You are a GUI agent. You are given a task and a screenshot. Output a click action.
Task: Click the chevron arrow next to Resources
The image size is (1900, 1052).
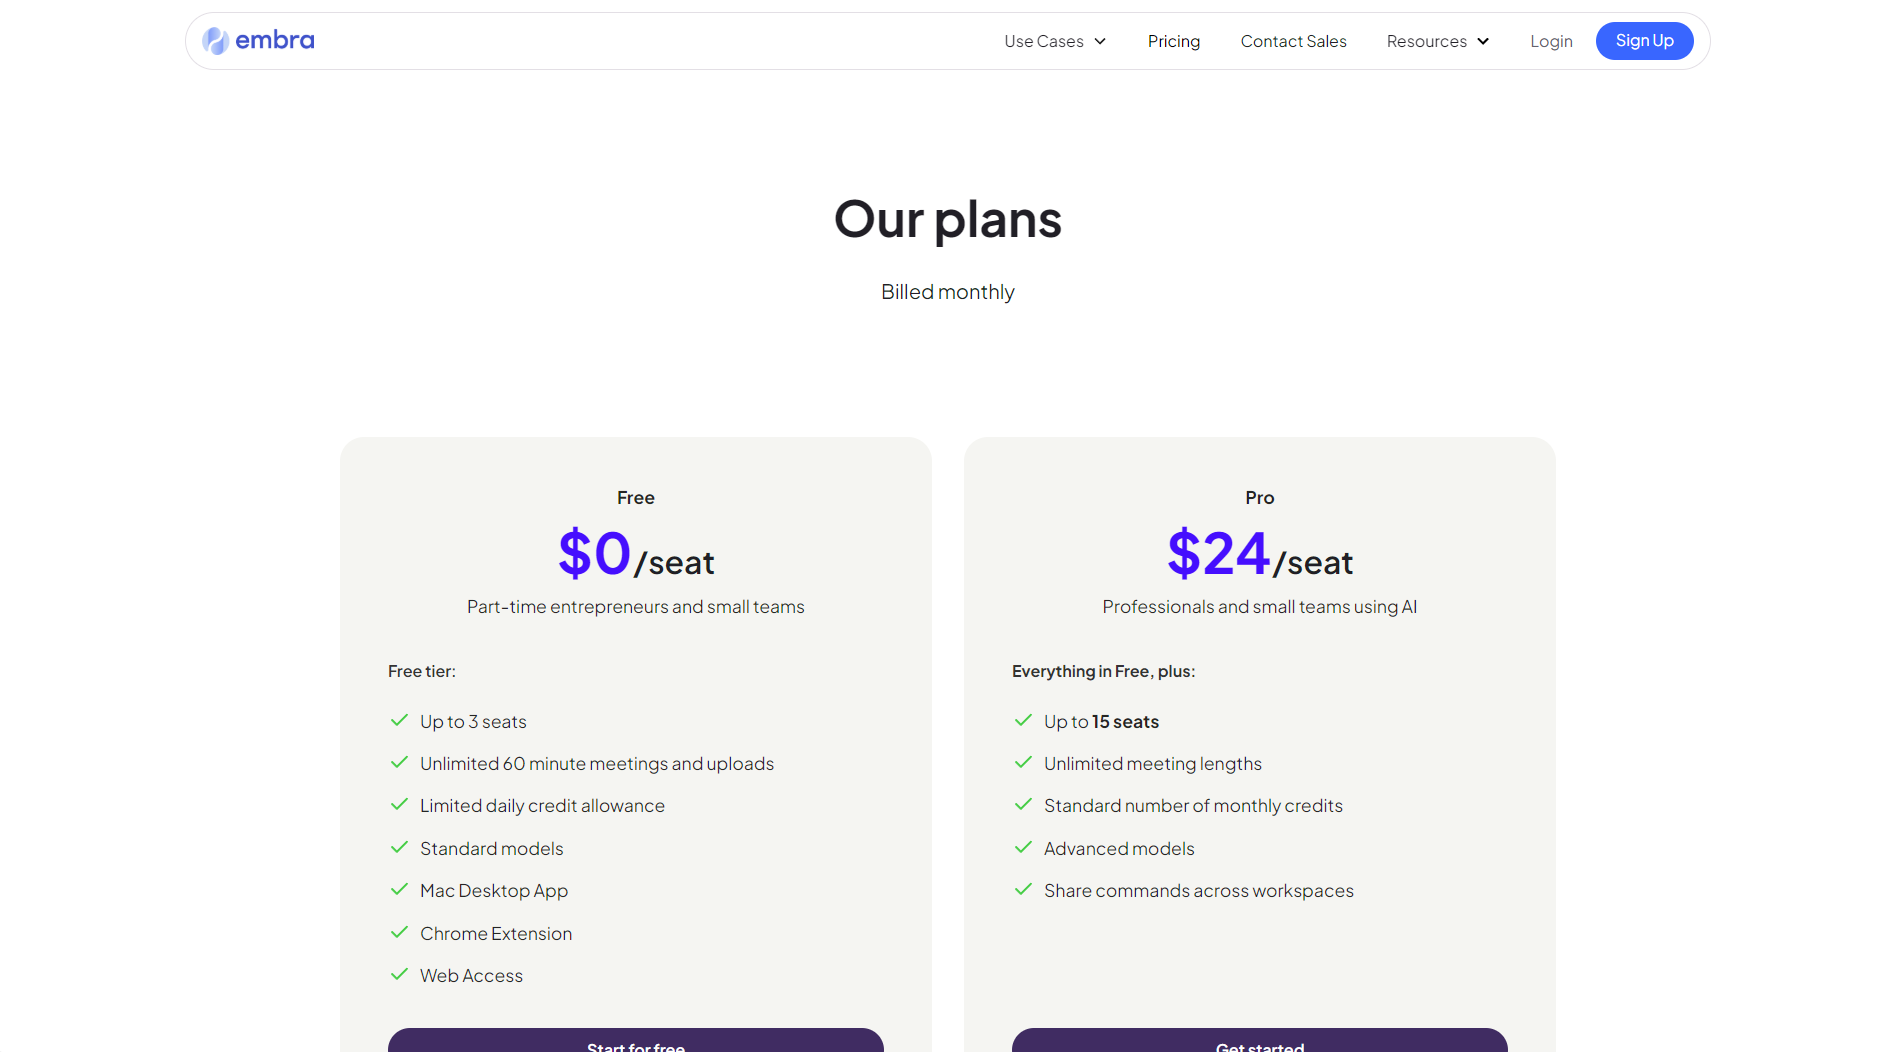coord(1483,41)
